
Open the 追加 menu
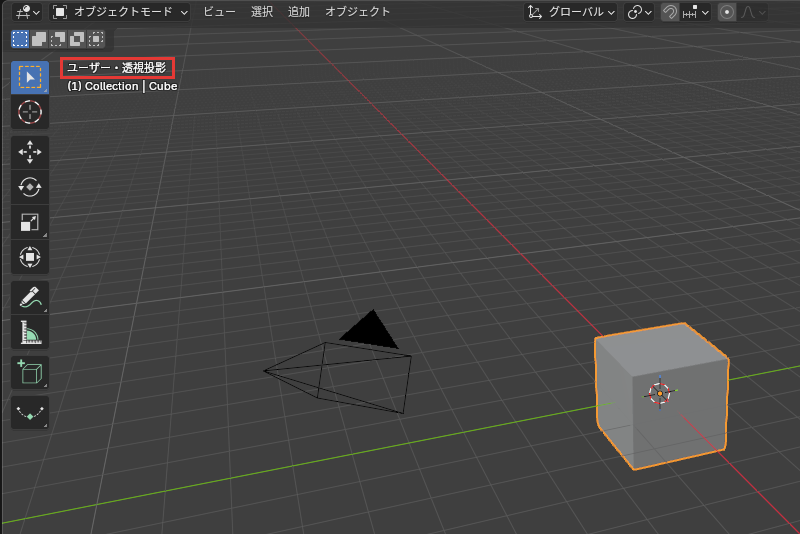[298, 12]
